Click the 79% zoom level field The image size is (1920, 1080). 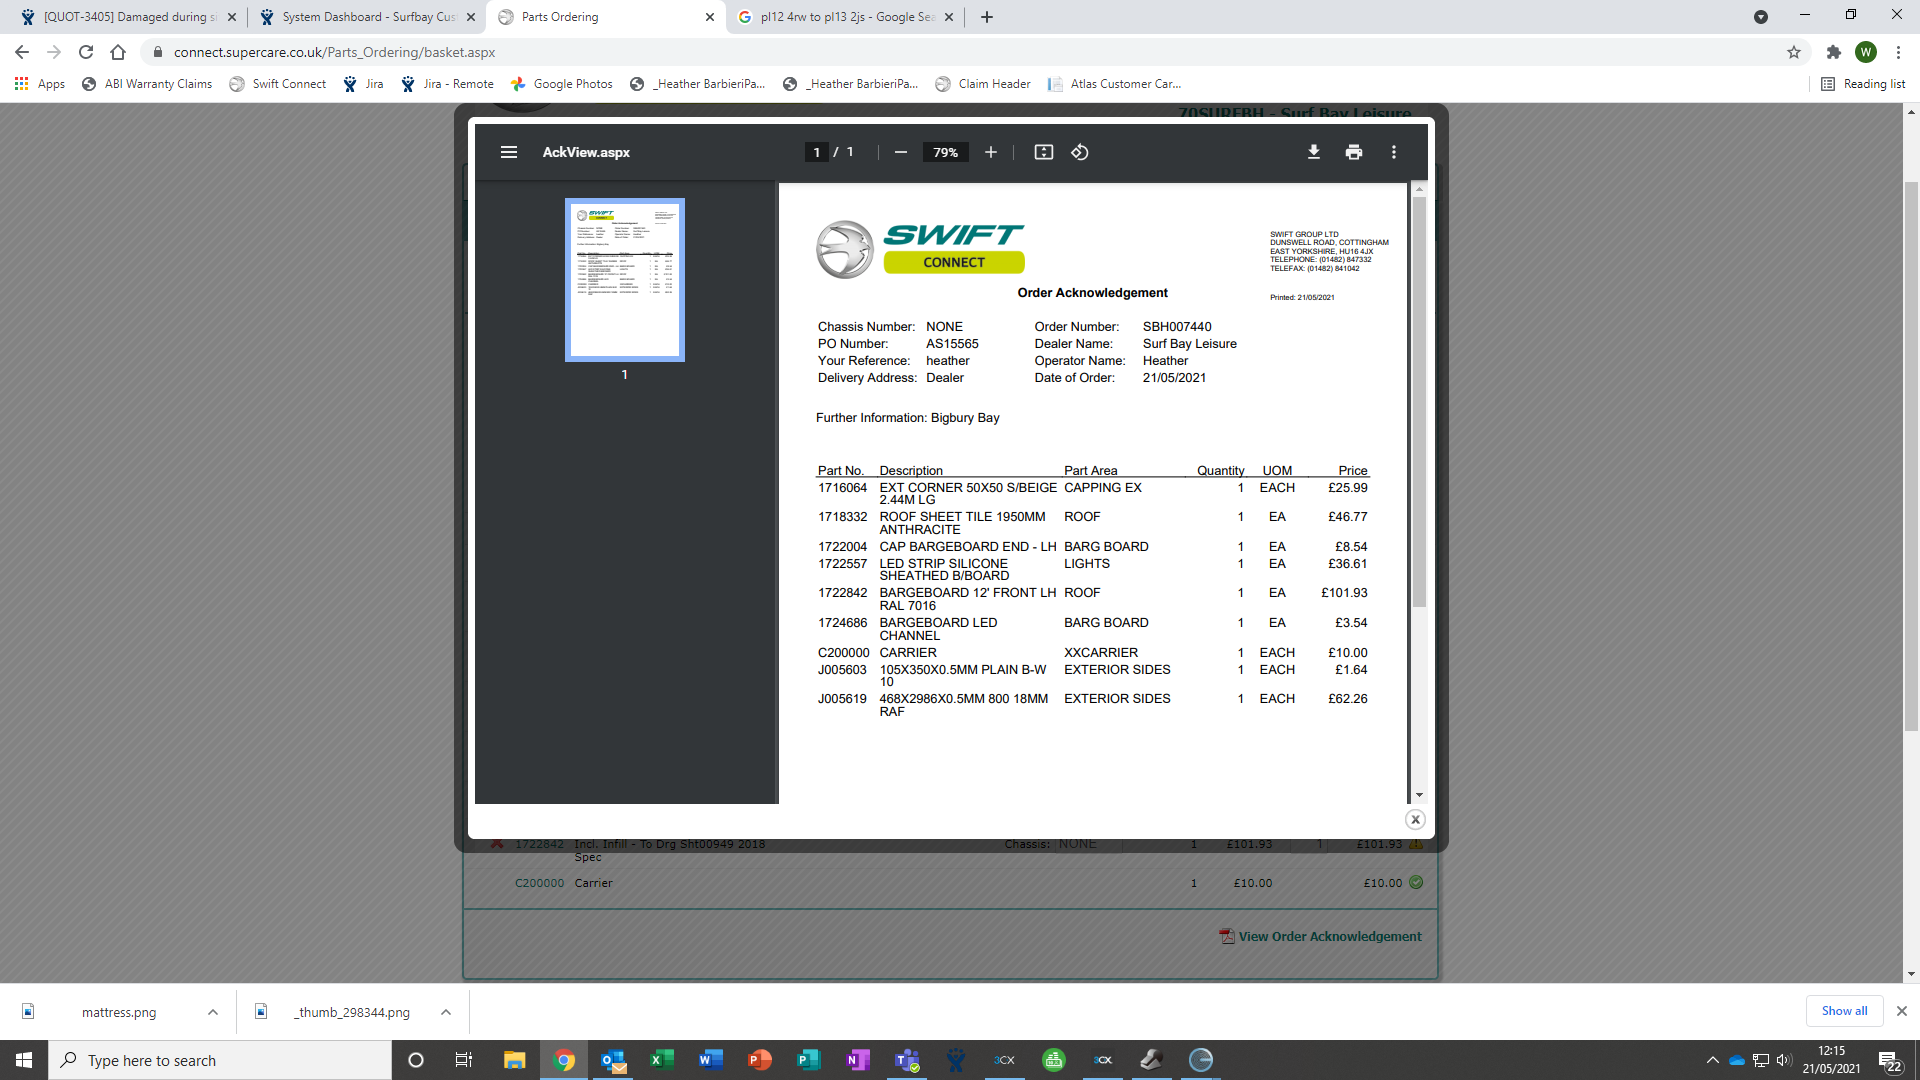coord(945,152)
